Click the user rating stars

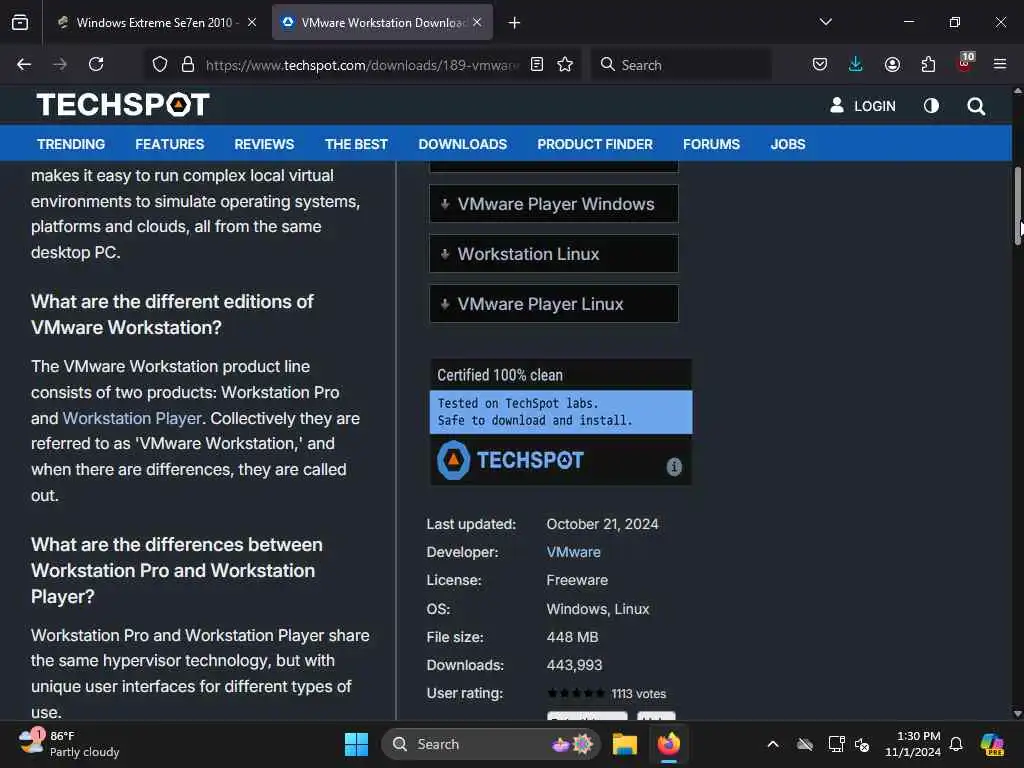click(575, 693)
